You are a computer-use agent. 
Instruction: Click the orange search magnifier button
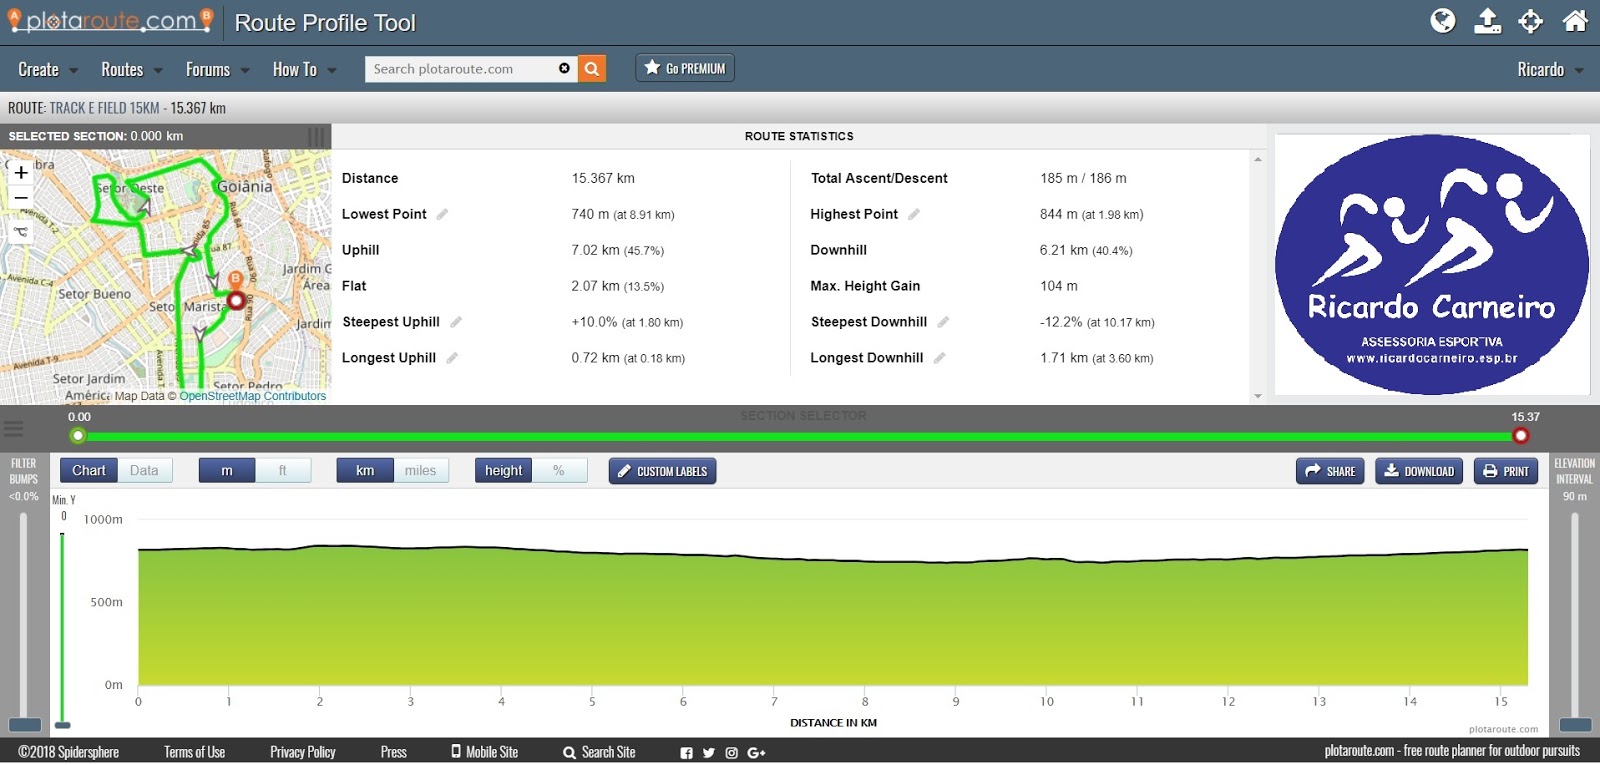pos(592,69)
